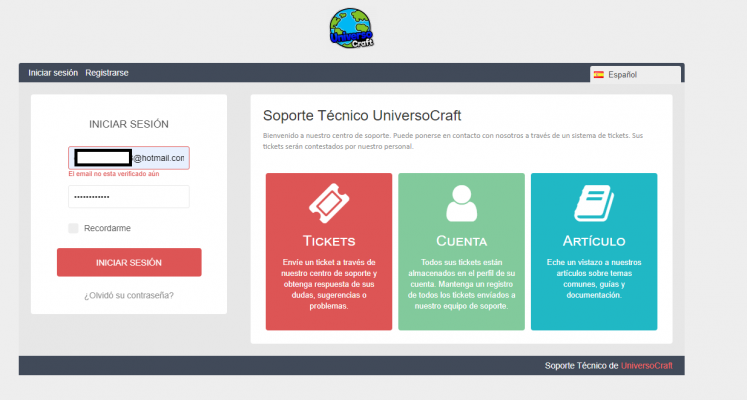Open the Registrarse menu item
The image size is (747, 400).
pyautogui.click(x=107, y=73)
